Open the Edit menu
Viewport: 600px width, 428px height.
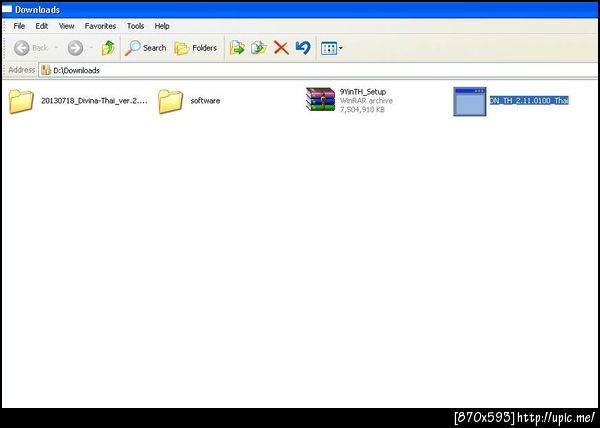coord(42,26)
